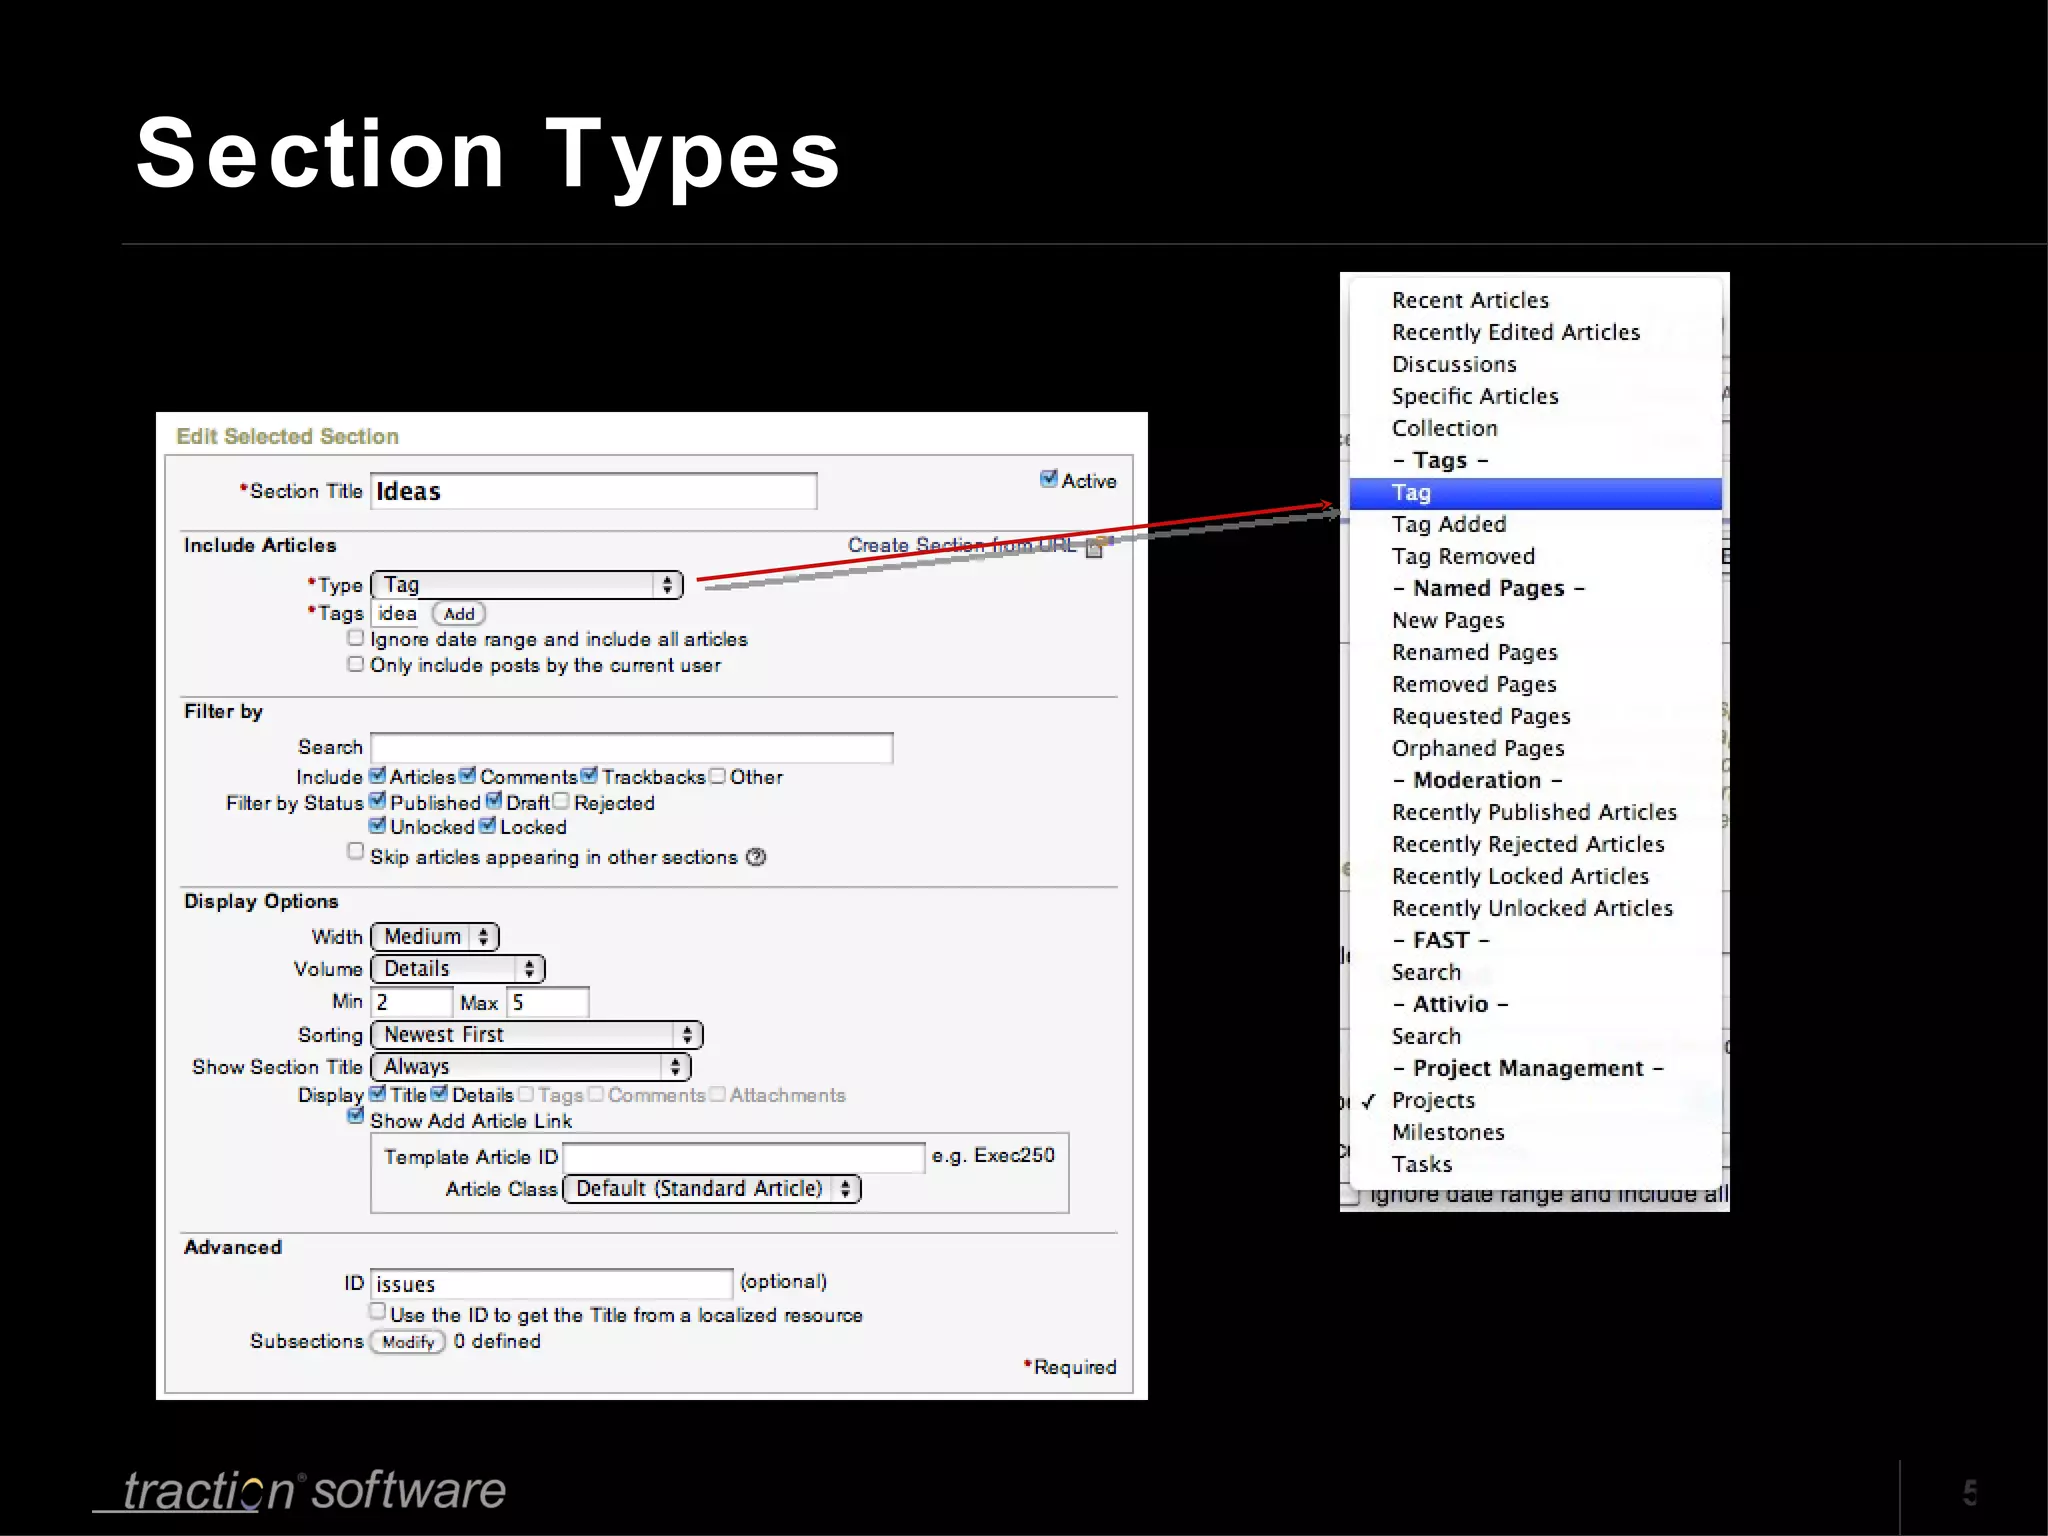This screenshot has height=1536, width=2048.
Task: Open the Volume dropdown set to Details
Action: (x=458, y=969)
